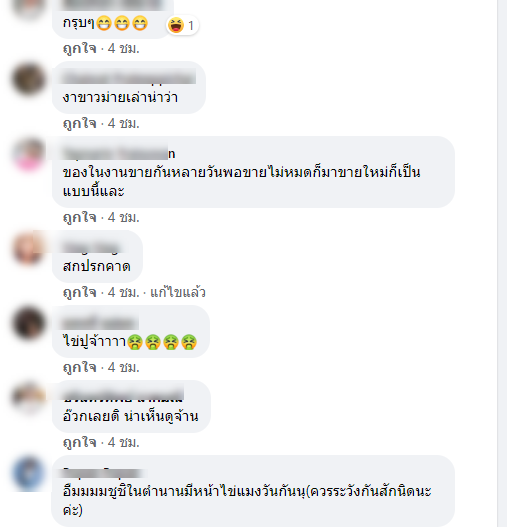Like the งาขาวม่ายเล่าน่าว่า comment
Viewport: 507px width, 527px height.
(80, 124)
